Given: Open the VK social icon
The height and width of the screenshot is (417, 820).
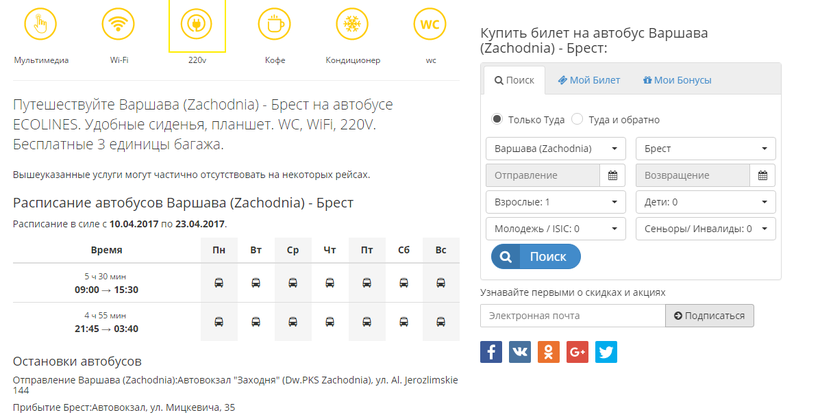Looking at the screenshot, I should [520, 352].
